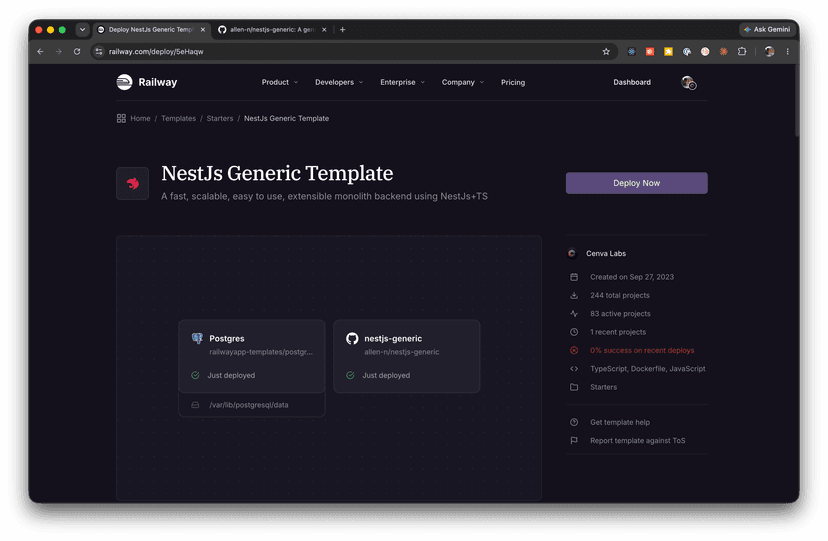Go back with browser back arrow

point(41,51)
